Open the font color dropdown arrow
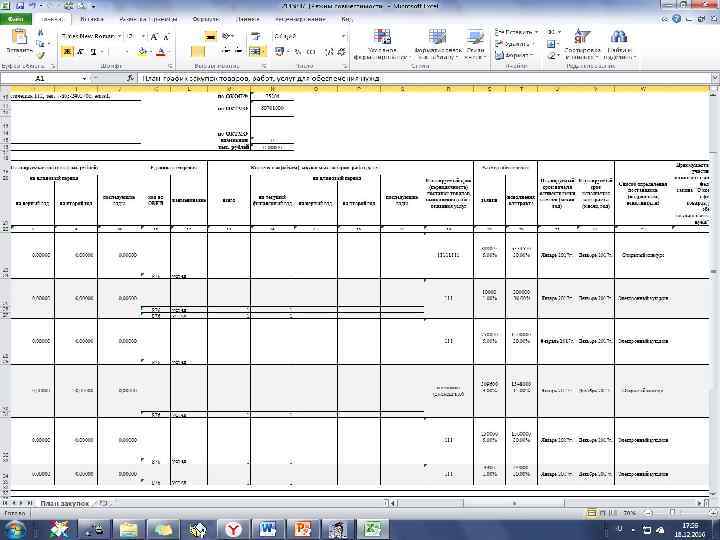Screen dimensions: 720x540 tap(168, 52)
